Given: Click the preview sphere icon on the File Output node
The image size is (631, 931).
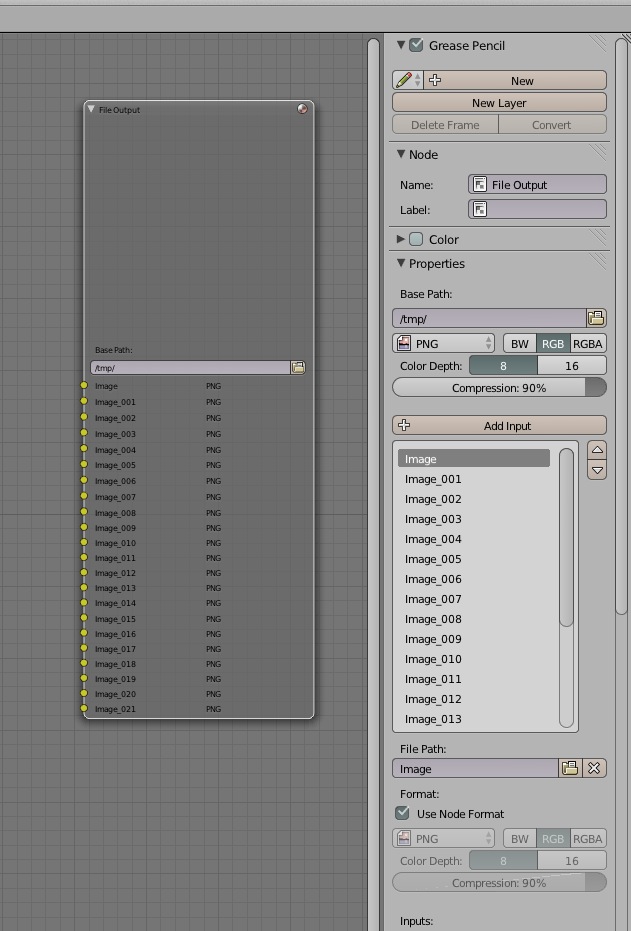Looking at the screenshot, I should (302, 109).
